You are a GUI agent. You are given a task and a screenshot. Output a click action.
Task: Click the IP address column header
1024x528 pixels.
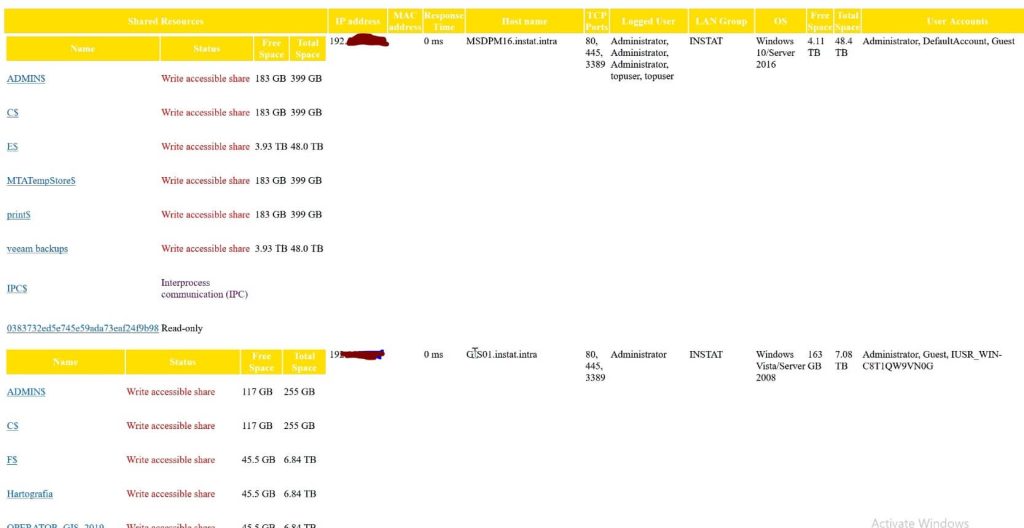click(x=358, y=21)
